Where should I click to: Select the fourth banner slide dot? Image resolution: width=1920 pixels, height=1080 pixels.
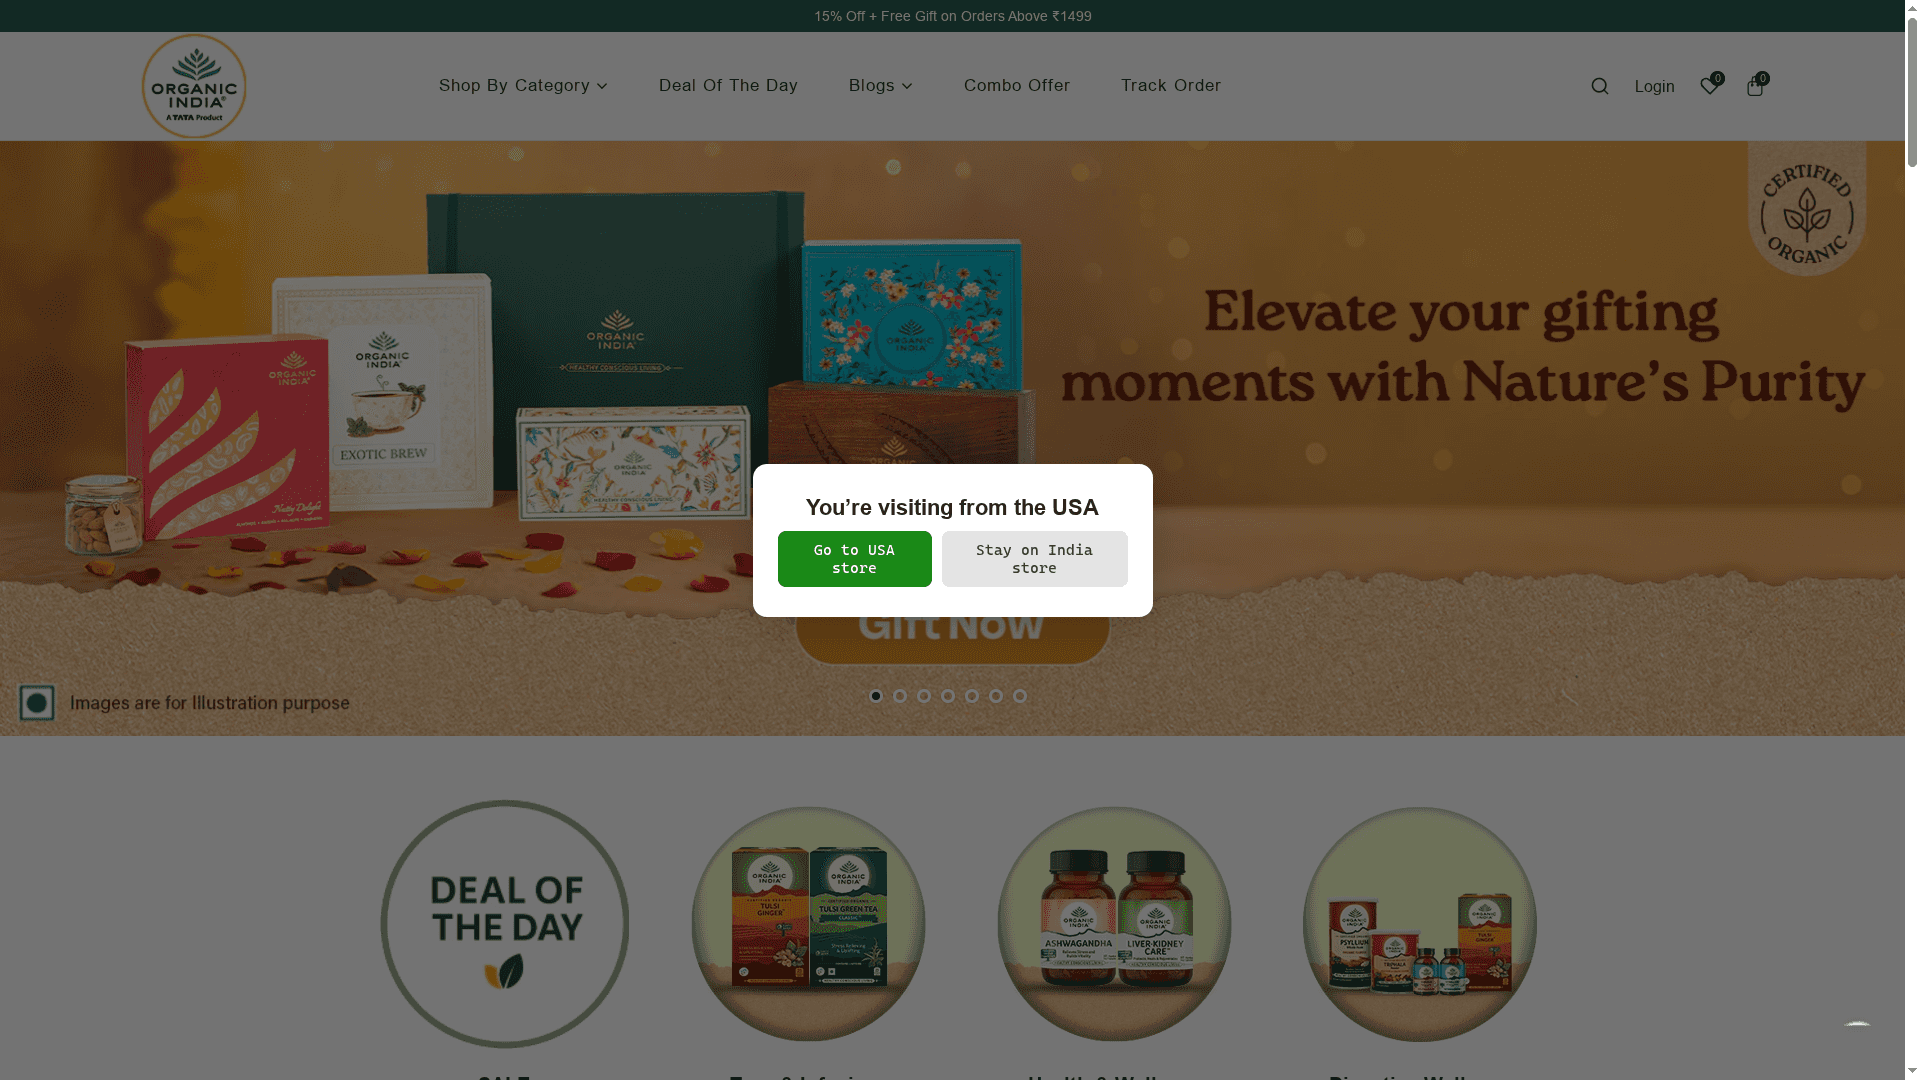coord(948,696)
